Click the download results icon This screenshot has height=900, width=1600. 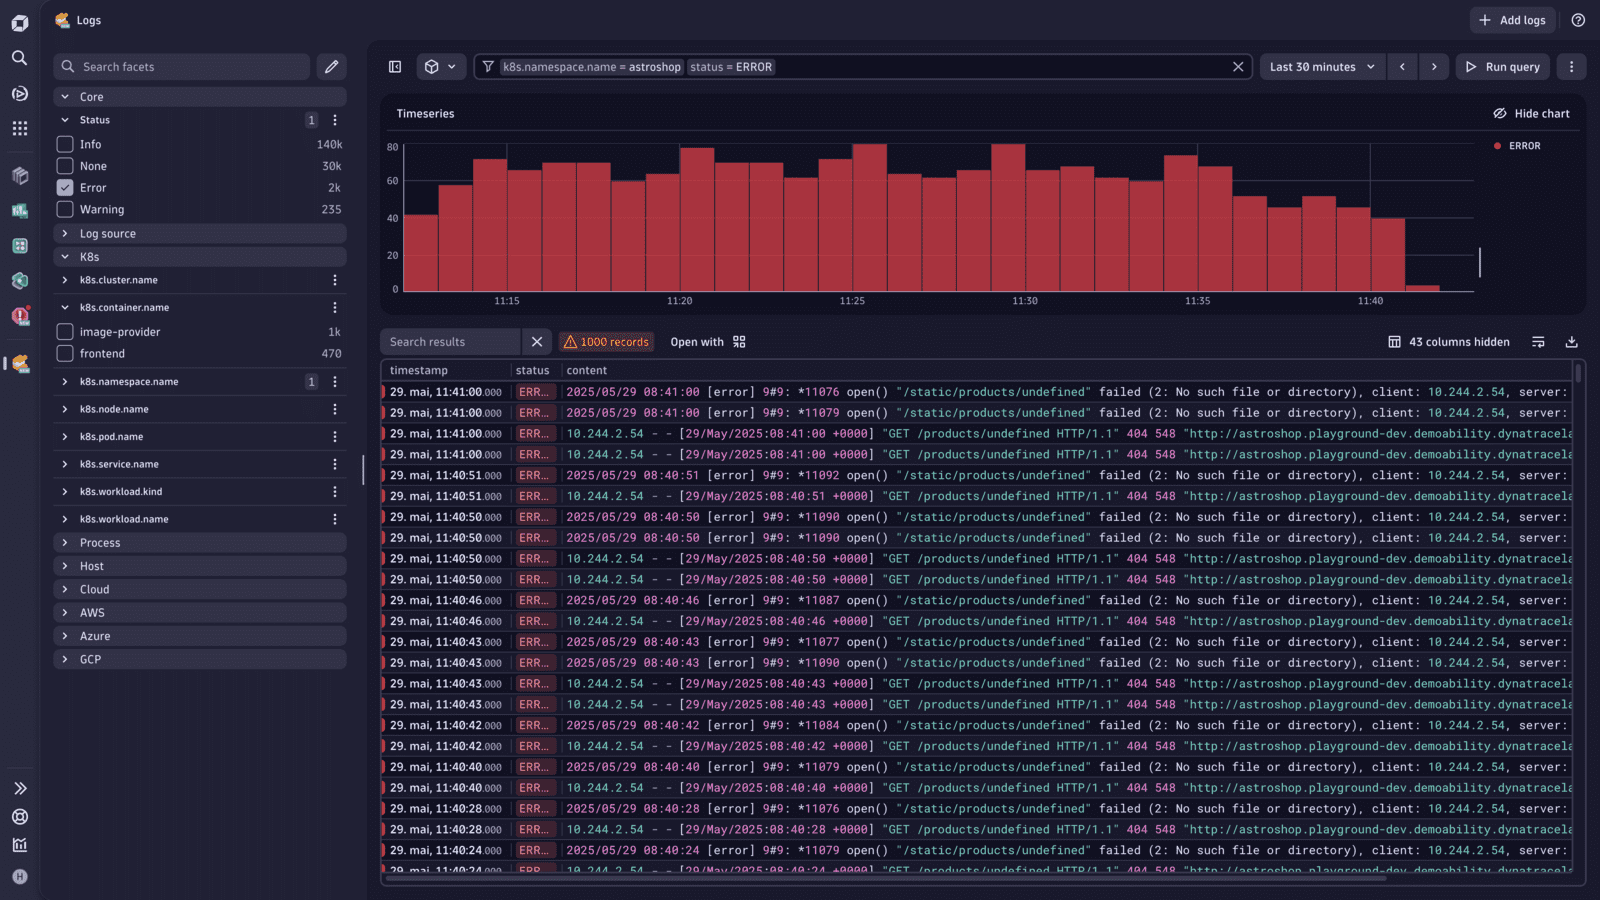point(1572,341)
